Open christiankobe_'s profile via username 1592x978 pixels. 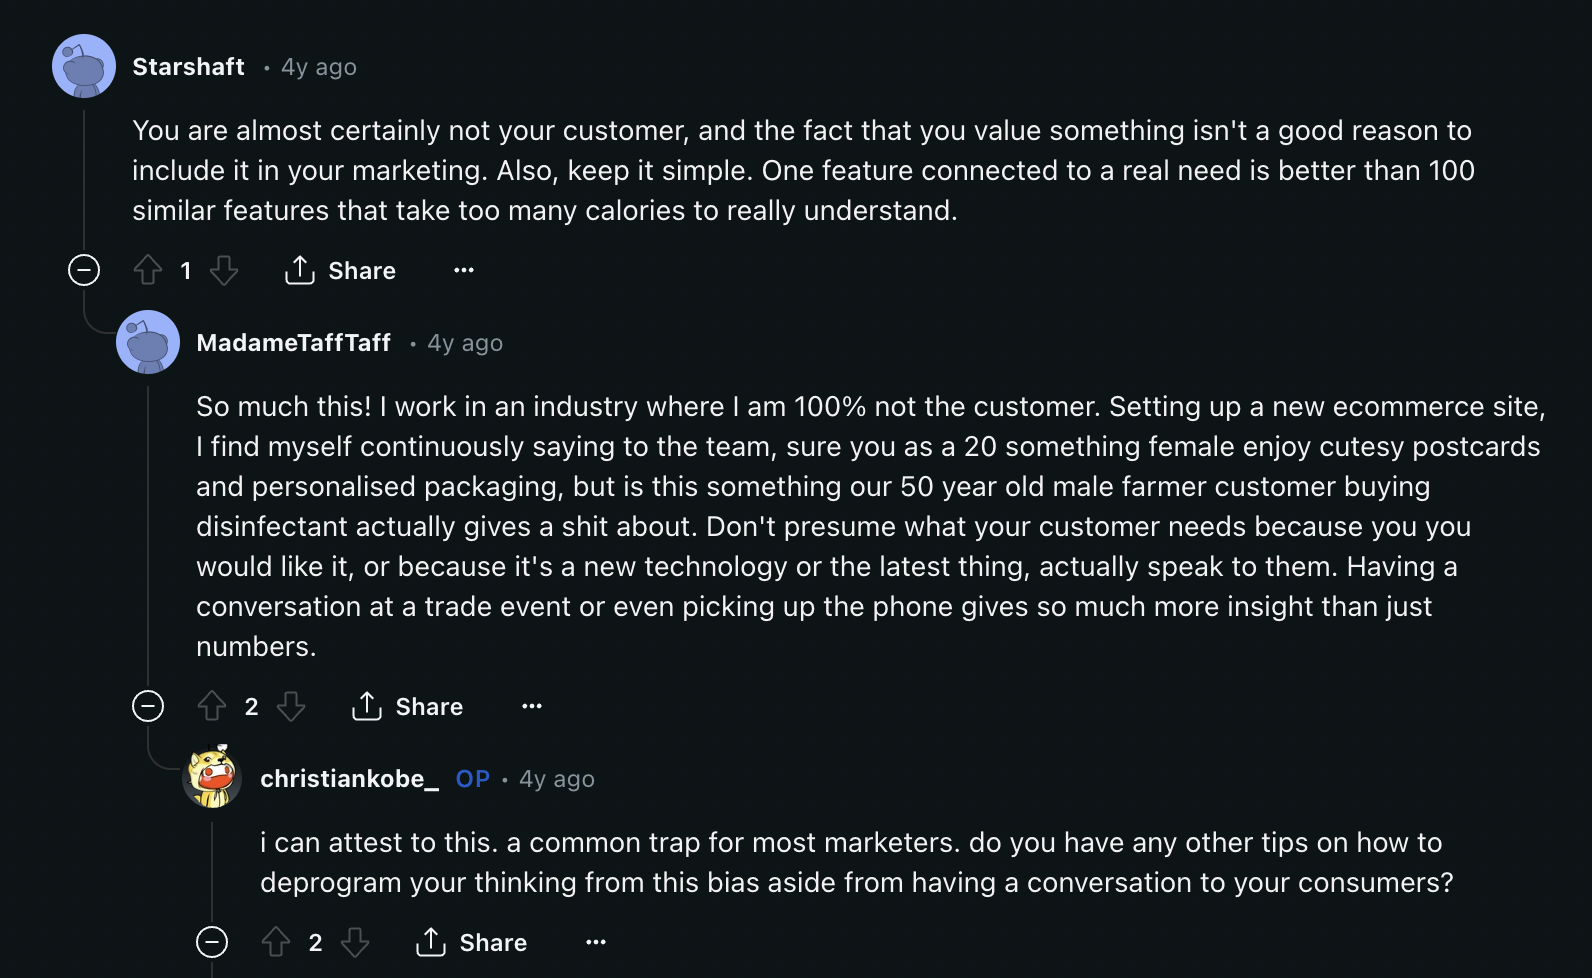point(349,779)
